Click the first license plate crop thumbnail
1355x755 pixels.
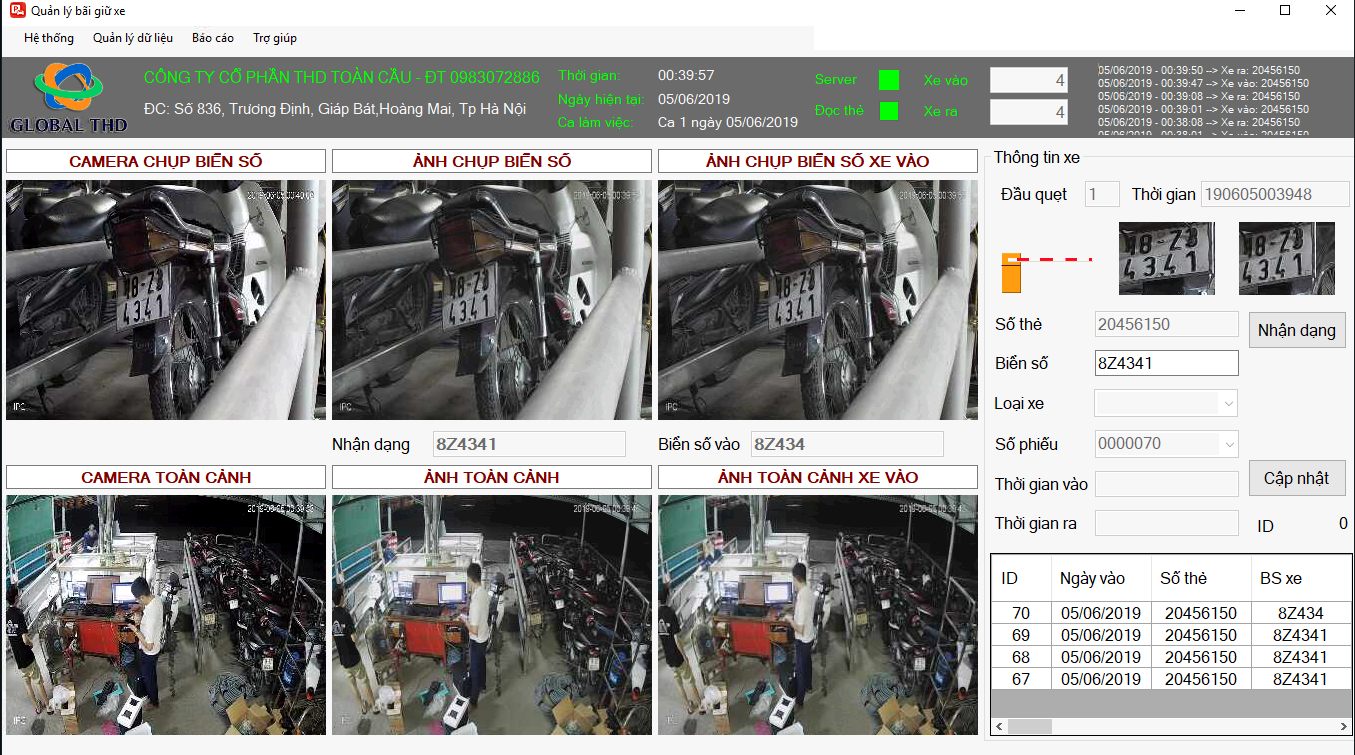click(x=1167, y=258)
